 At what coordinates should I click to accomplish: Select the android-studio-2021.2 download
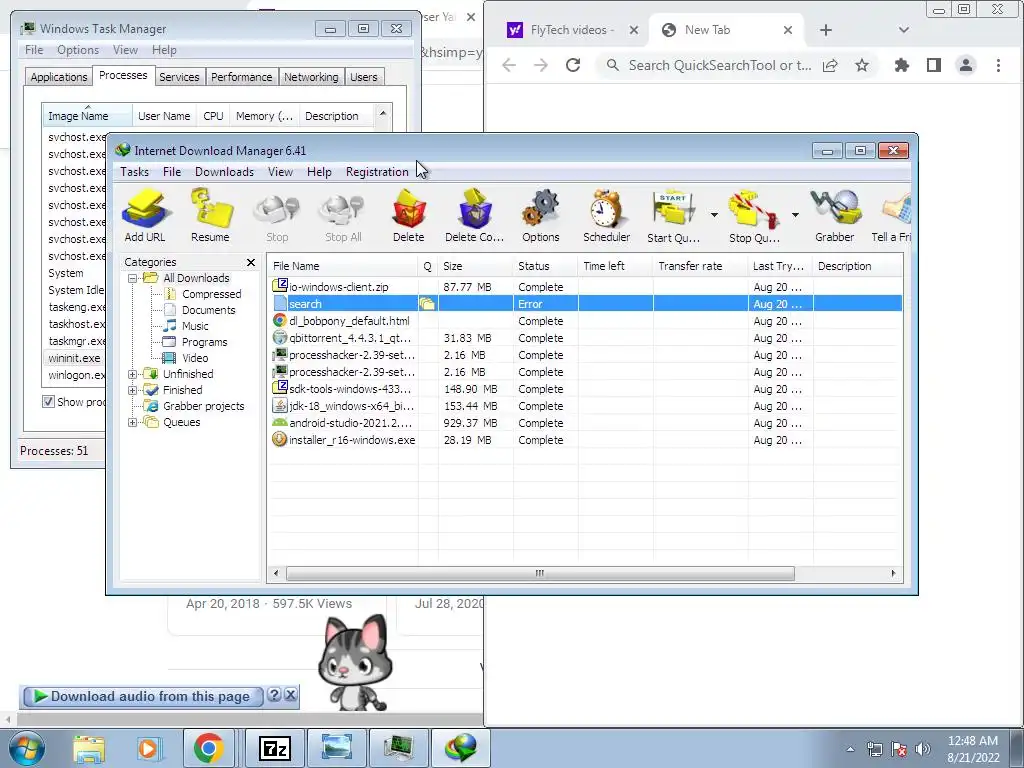pos(586,423)
